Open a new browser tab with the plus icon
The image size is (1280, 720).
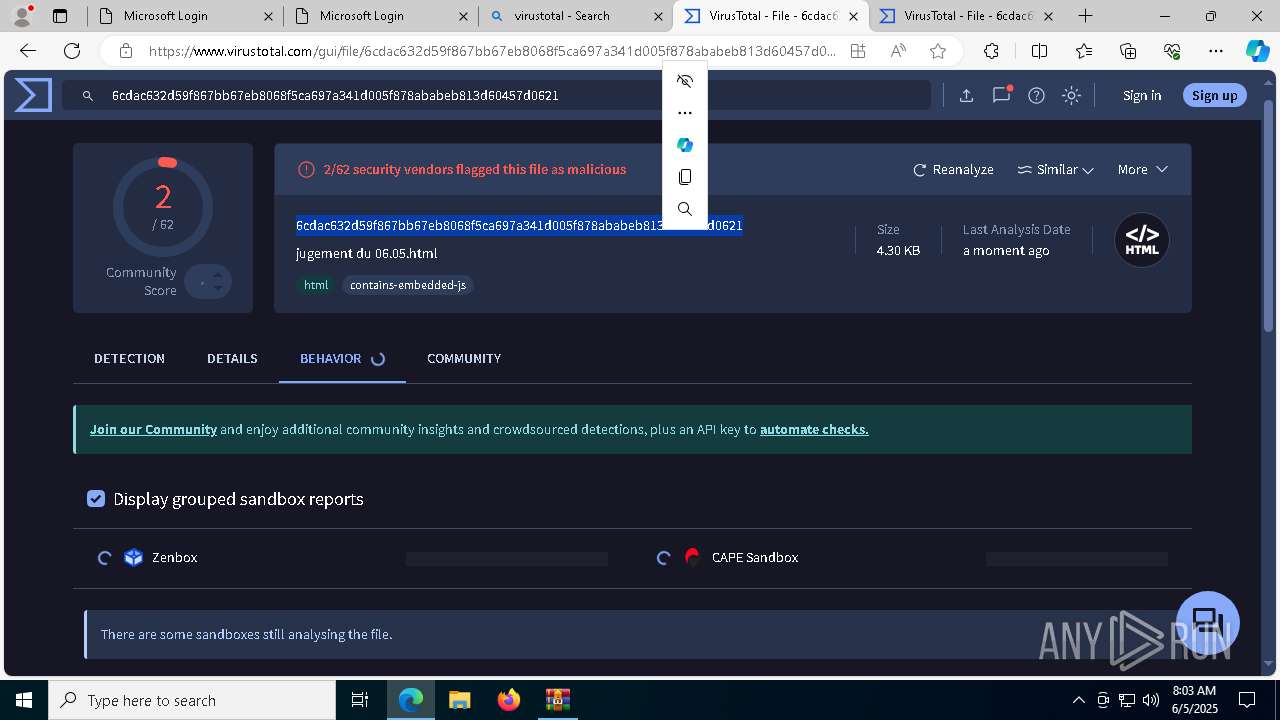pos(1085,16)
